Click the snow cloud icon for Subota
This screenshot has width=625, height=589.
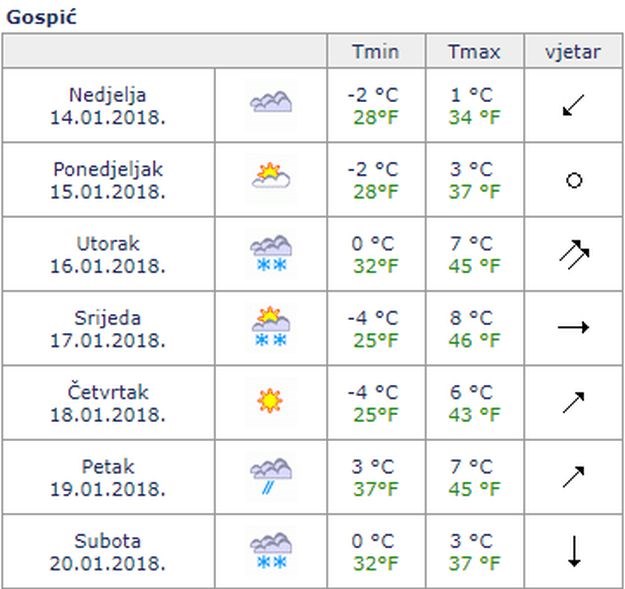(x=271, y=550)
